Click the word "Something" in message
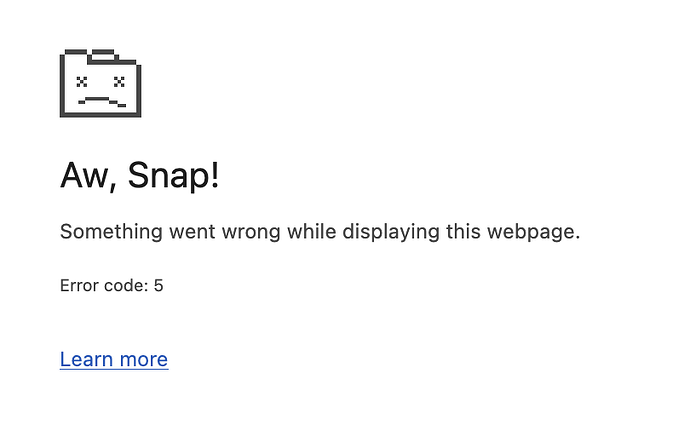The width and height of the screenshot is (690, 448). coord(111,232)
